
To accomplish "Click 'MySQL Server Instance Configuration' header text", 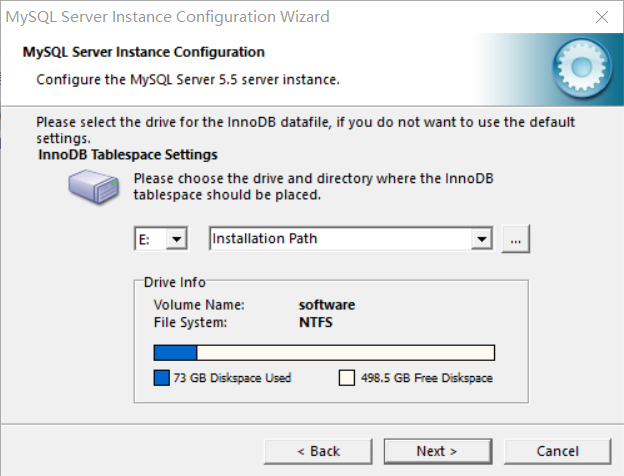I will click(x=144, y=52).
